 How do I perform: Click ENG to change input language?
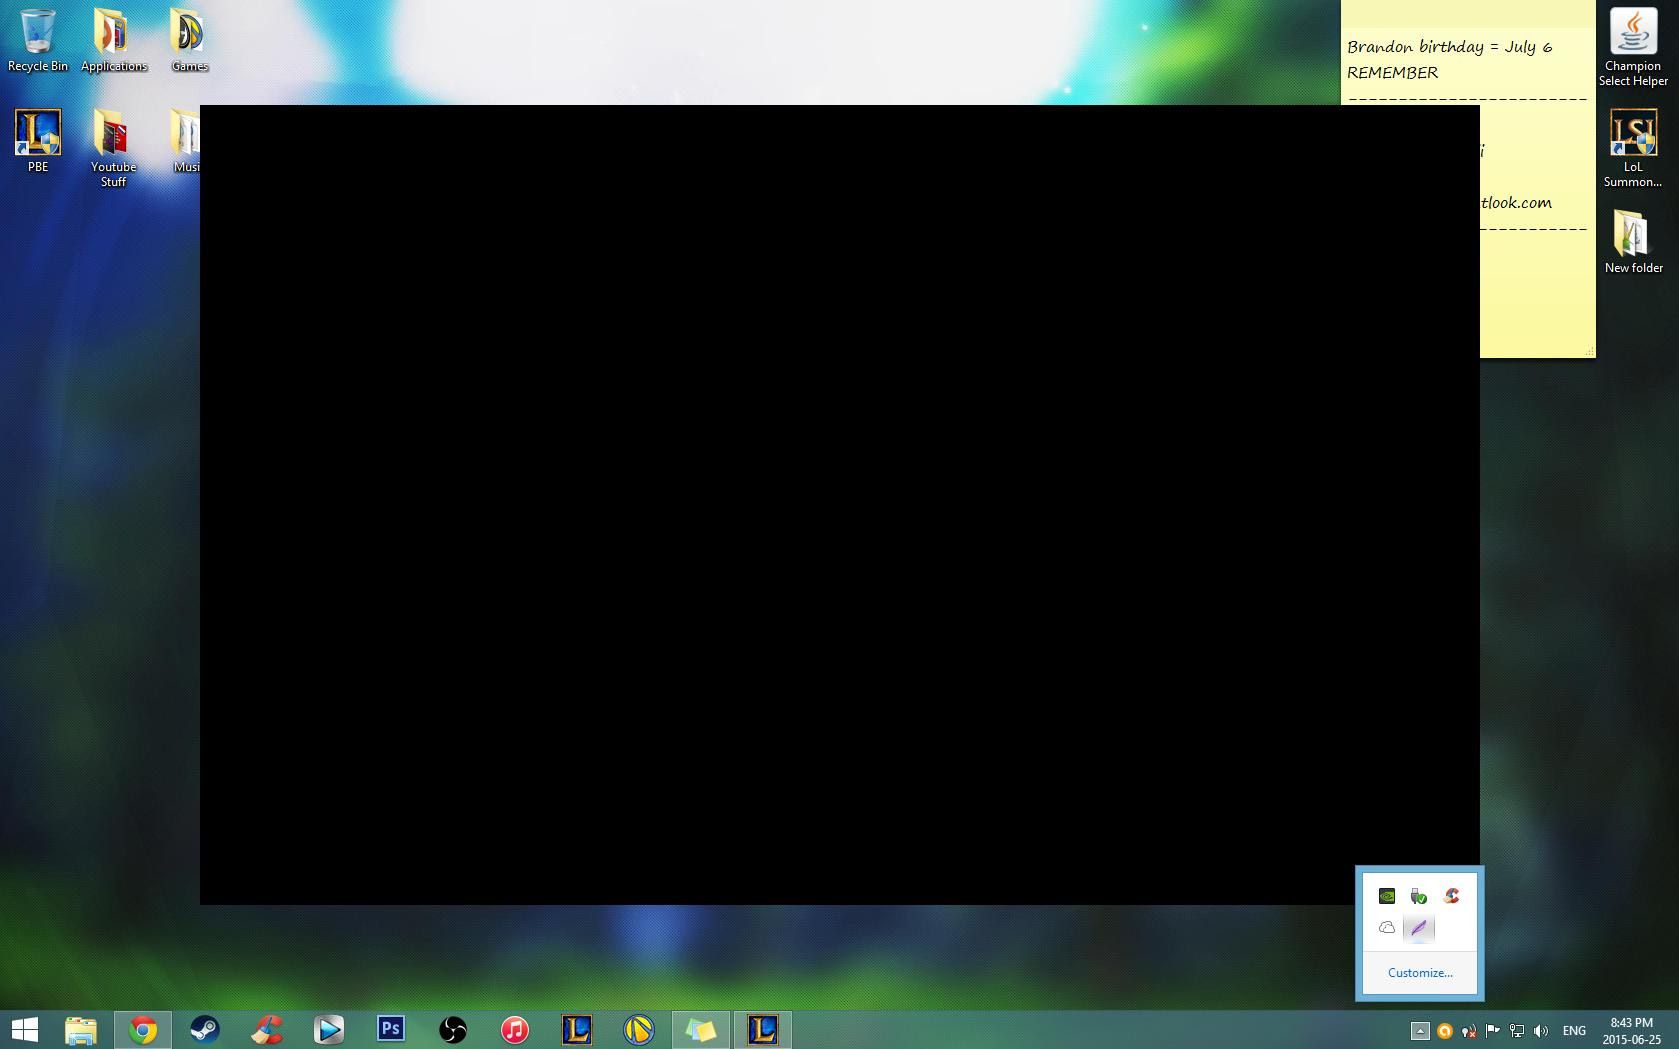click(1574, 1031)
